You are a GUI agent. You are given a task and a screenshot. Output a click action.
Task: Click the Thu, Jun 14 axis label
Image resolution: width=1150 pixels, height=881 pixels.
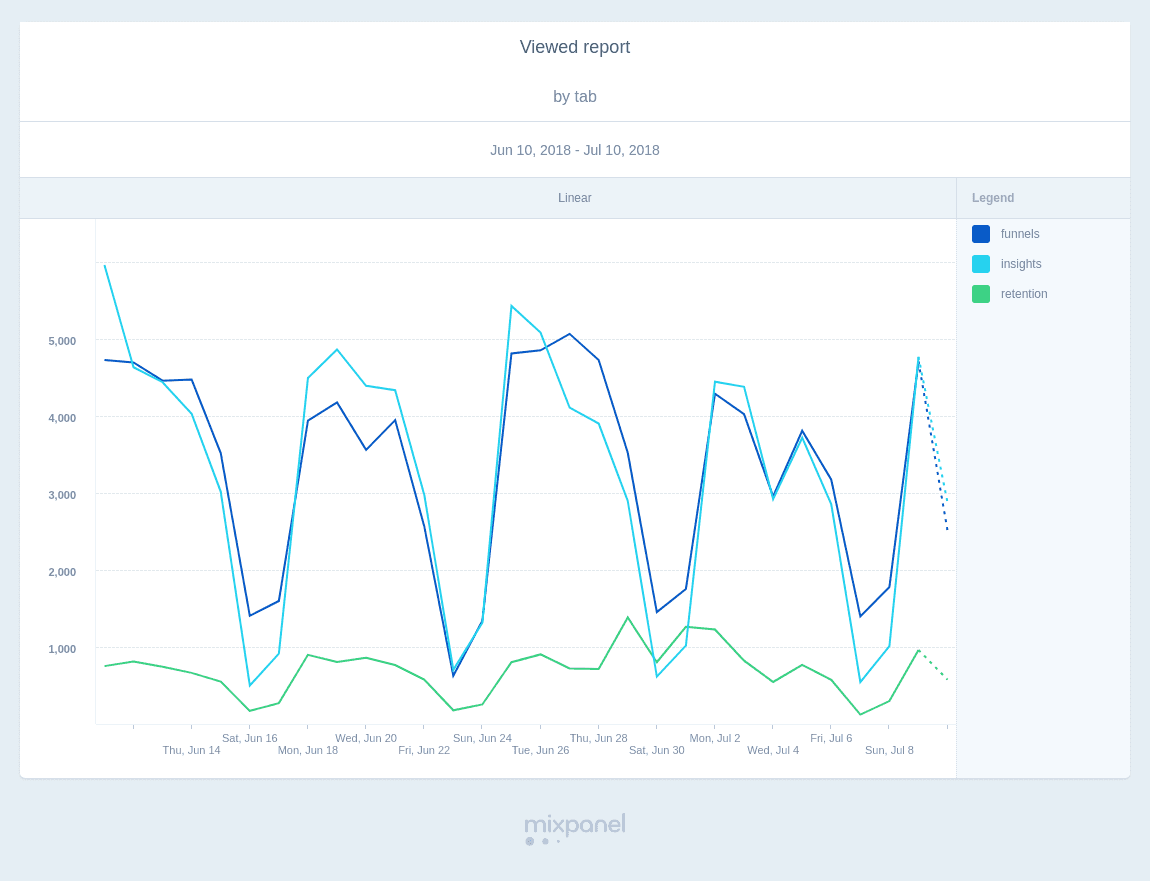[192, 750]
